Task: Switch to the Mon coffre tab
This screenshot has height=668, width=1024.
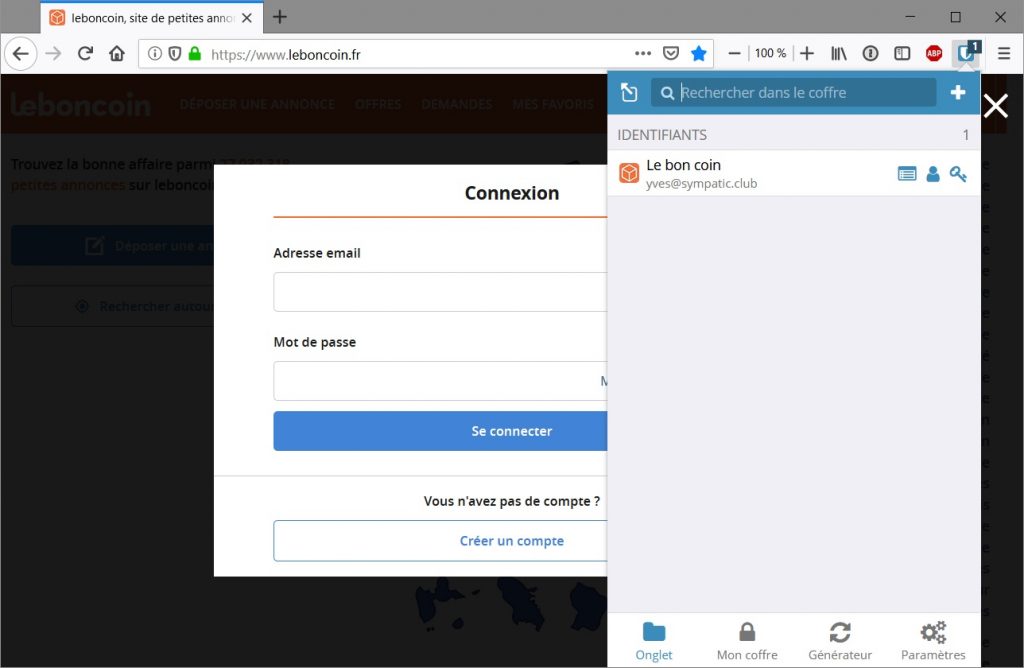Action: tap(747, 641)
